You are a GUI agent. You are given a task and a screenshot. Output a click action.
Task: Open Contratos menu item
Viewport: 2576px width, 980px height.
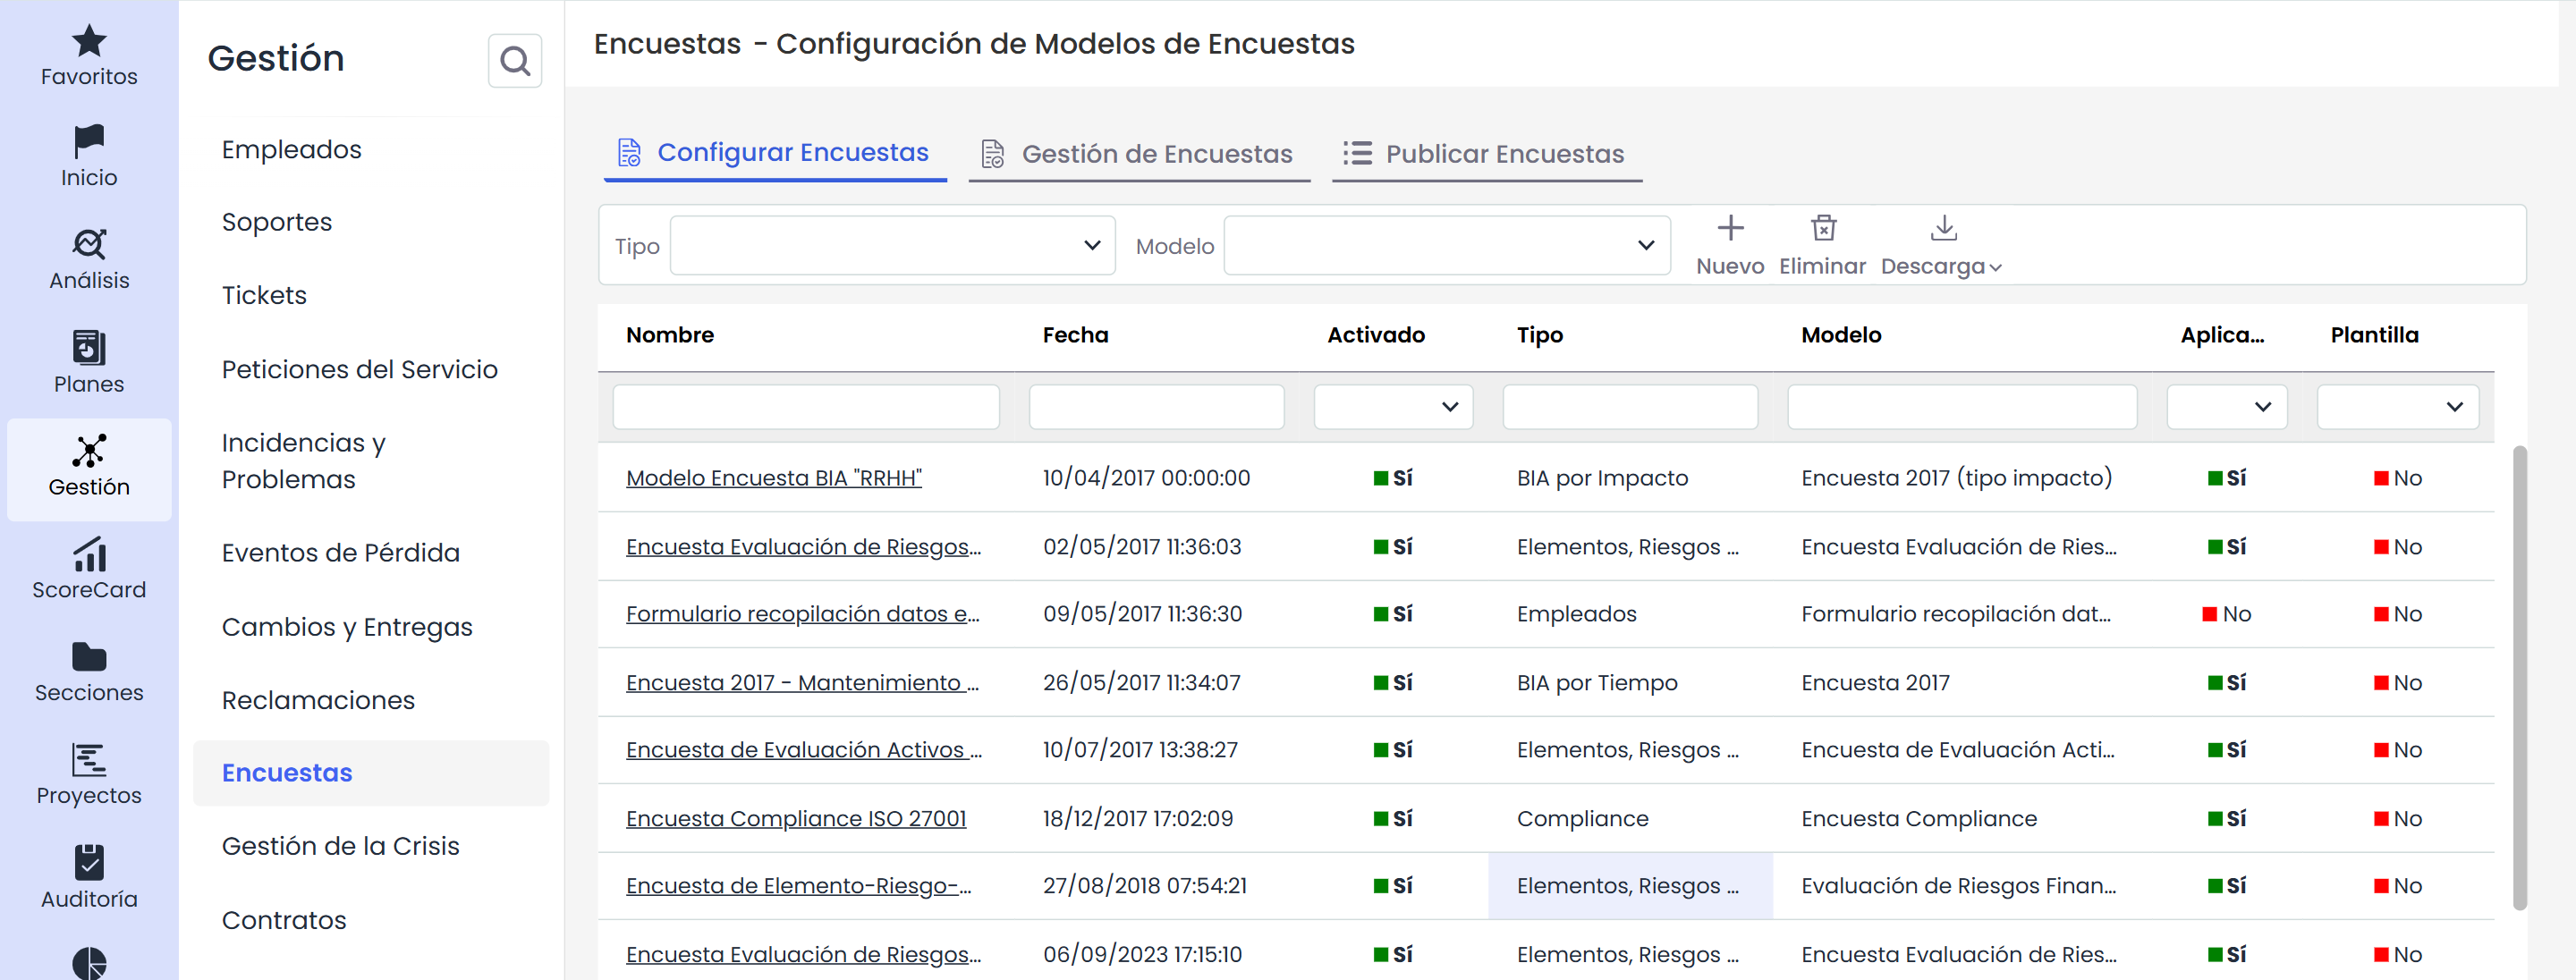pos(284,920)
